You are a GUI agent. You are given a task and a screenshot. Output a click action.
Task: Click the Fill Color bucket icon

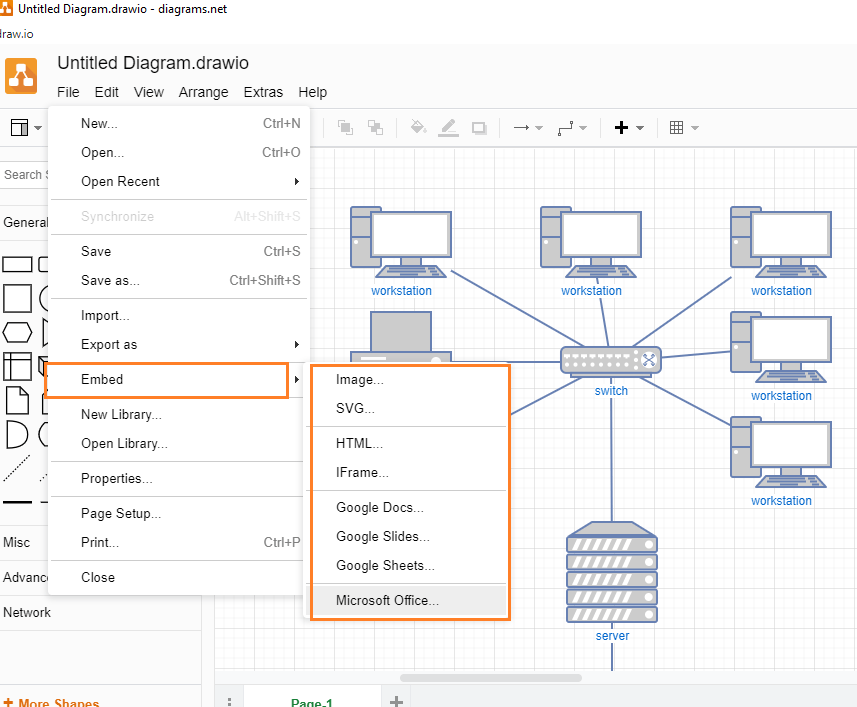coord(418,127)
